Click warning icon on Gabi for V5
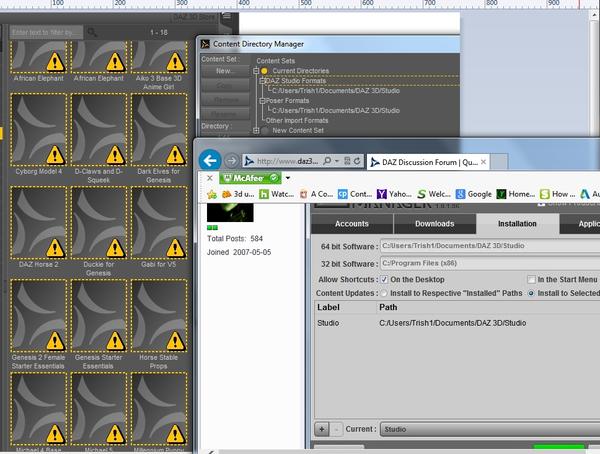 175,248
